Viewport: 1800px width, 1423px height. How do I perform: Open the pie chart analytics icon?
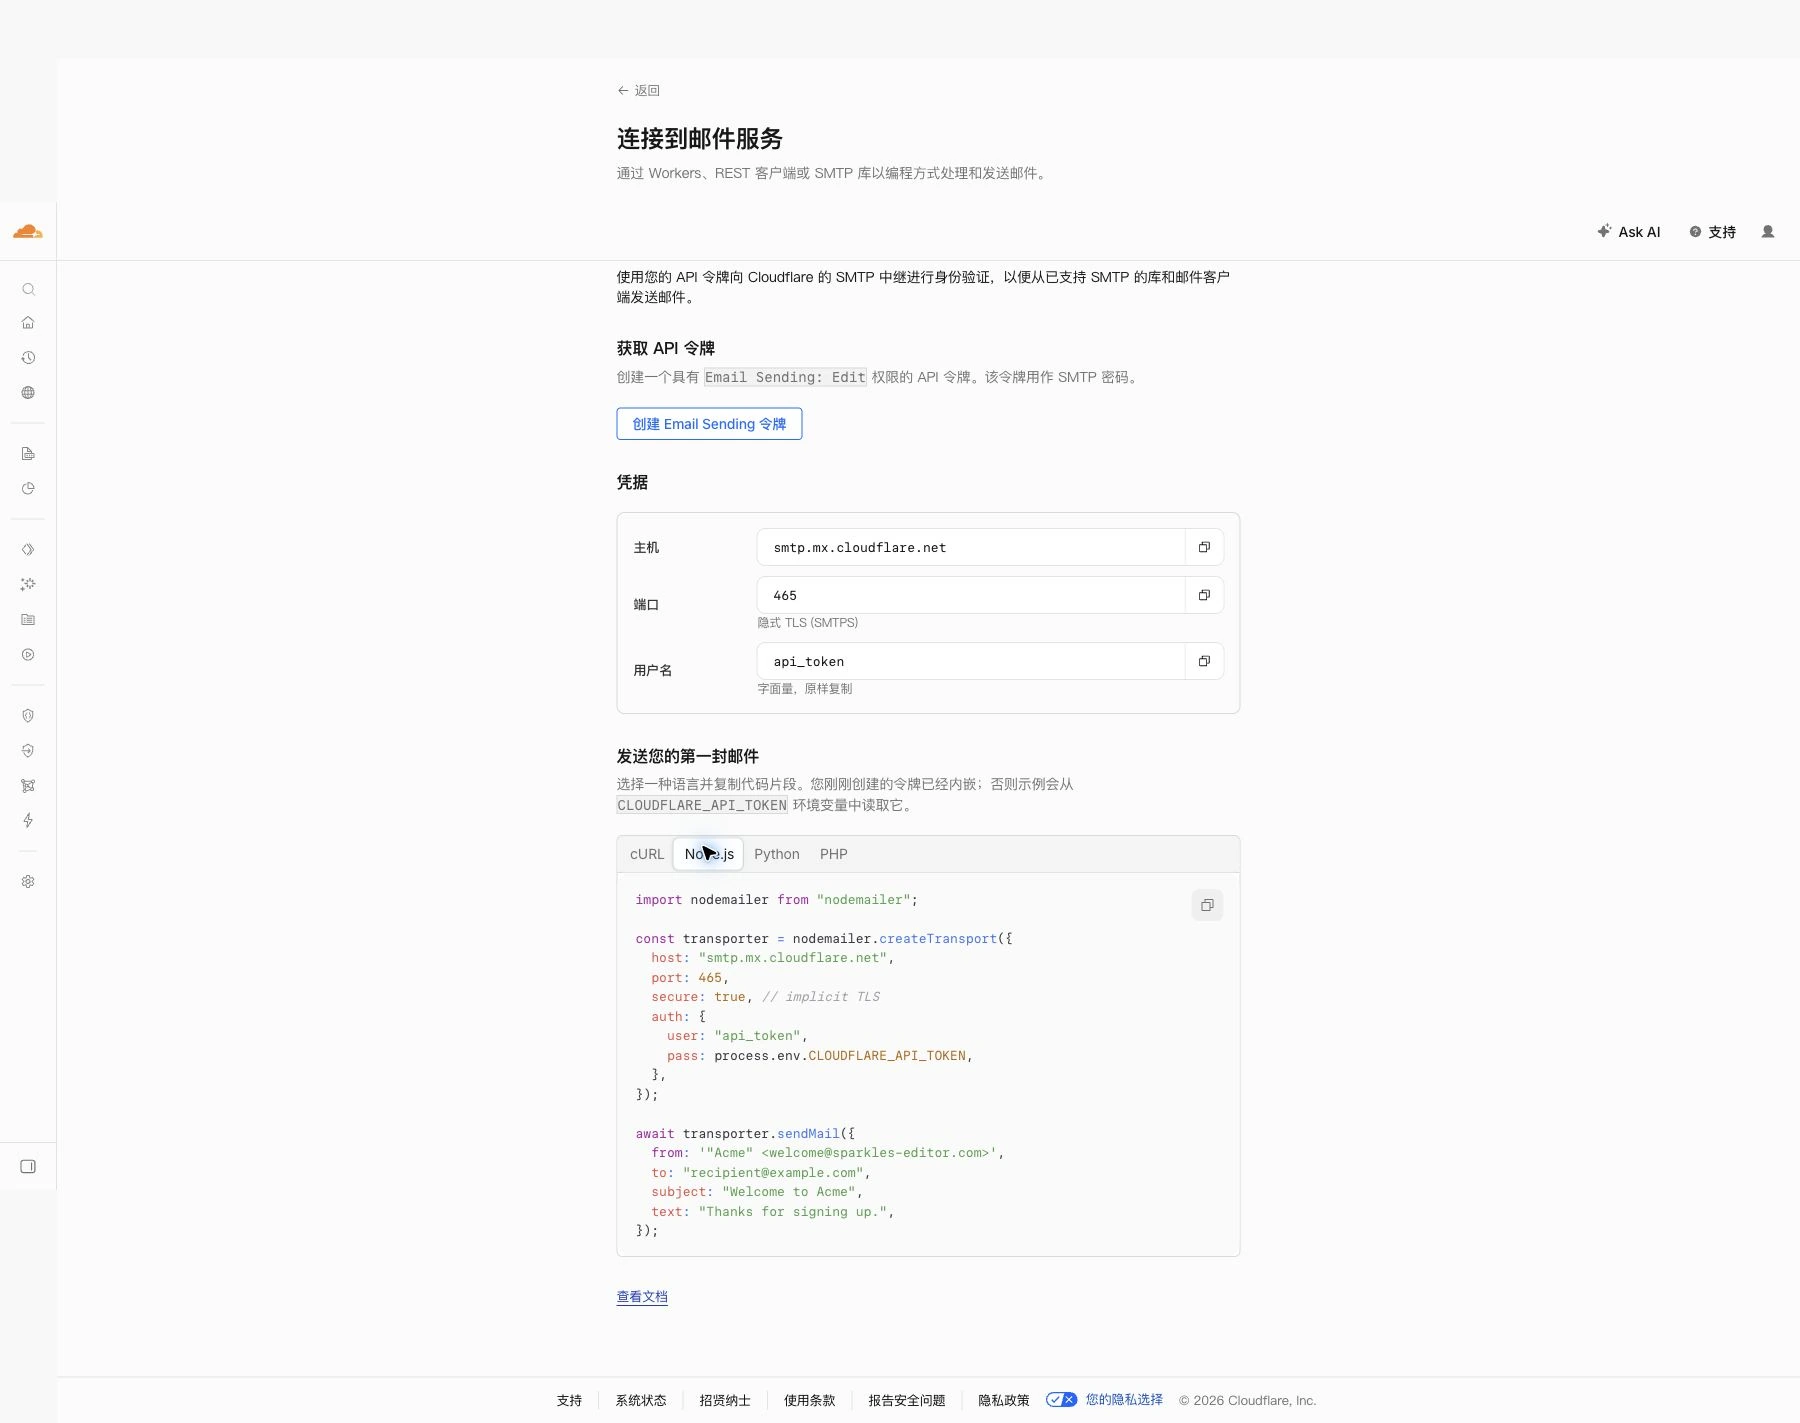pos(28,488)
